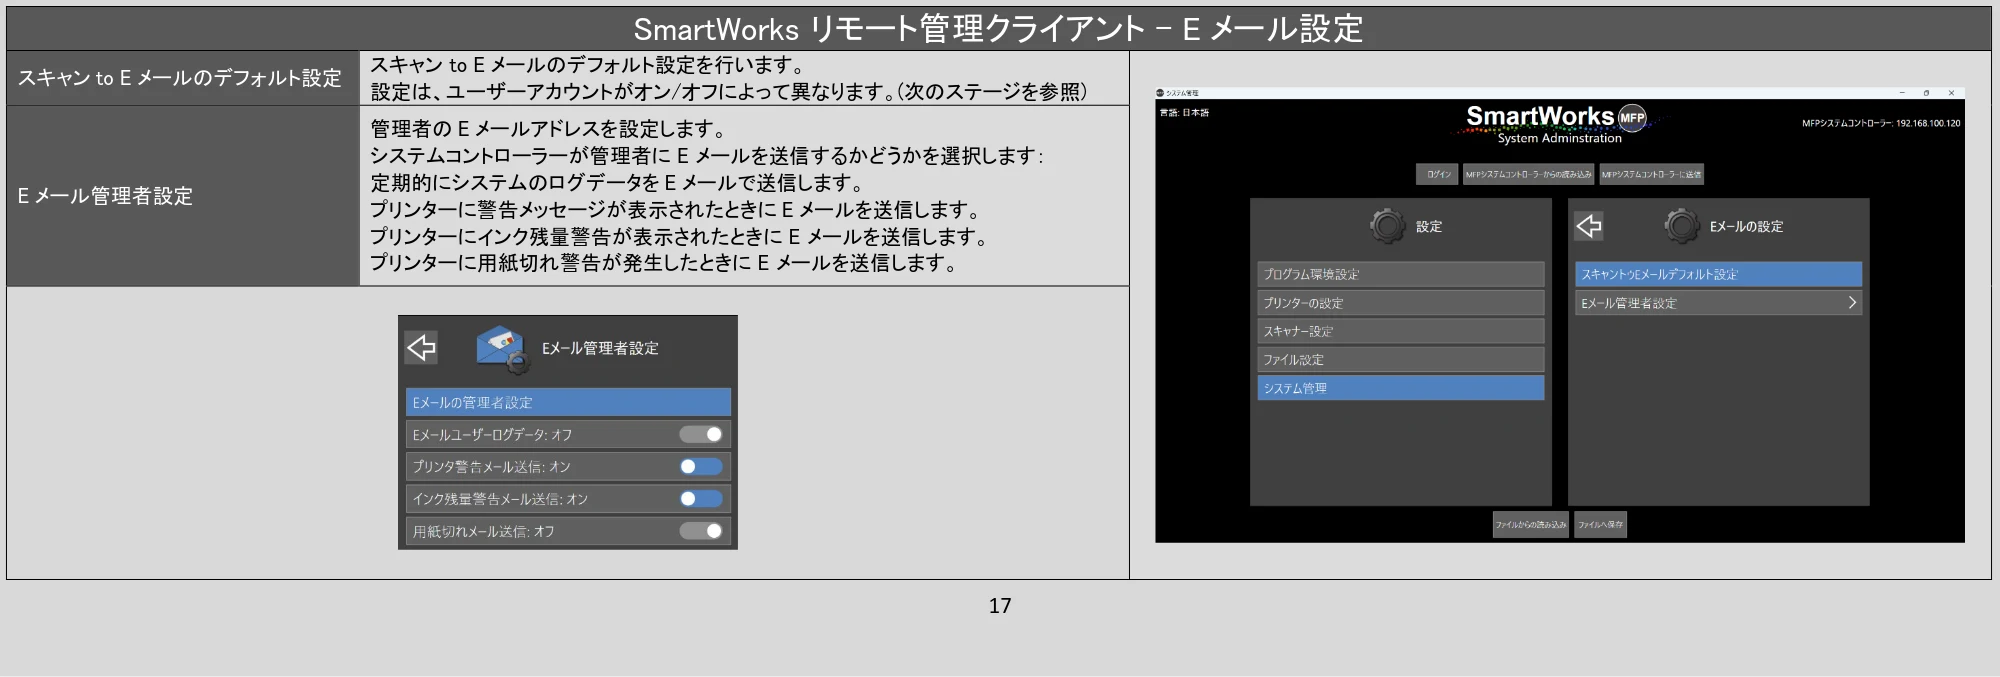The height and width of the screenshot is (677, 2000).
Task: Toggle Eメールユーザーログデータ switch
Action: point(701,434)
